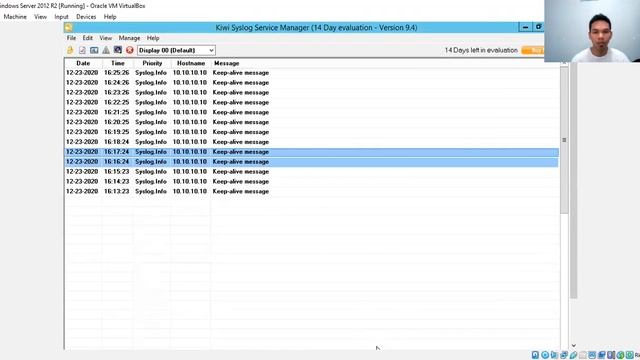Viewport: 640px width, 360px height.
Task: Select the log row with time 16:14:23
Action: click(x=312, y=181)
